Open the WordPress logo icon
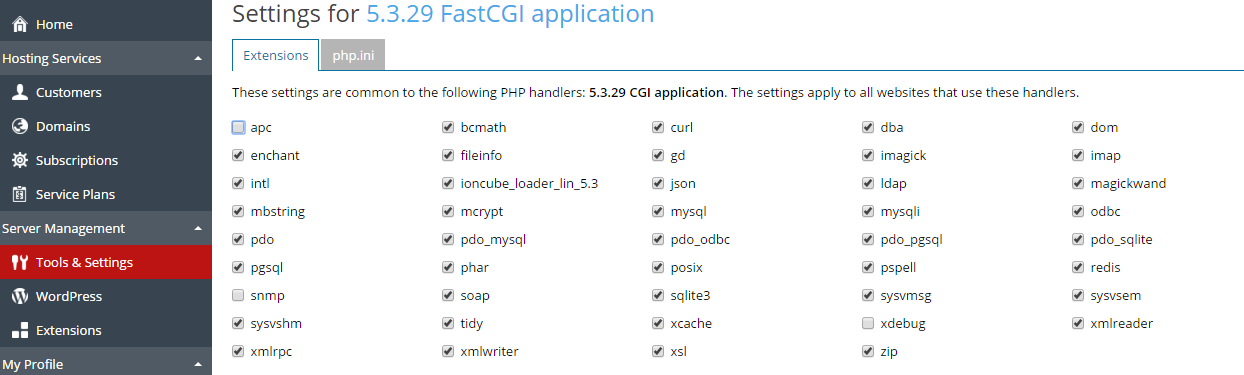Viewport: 1244px width, 375px height. [19, 296]
